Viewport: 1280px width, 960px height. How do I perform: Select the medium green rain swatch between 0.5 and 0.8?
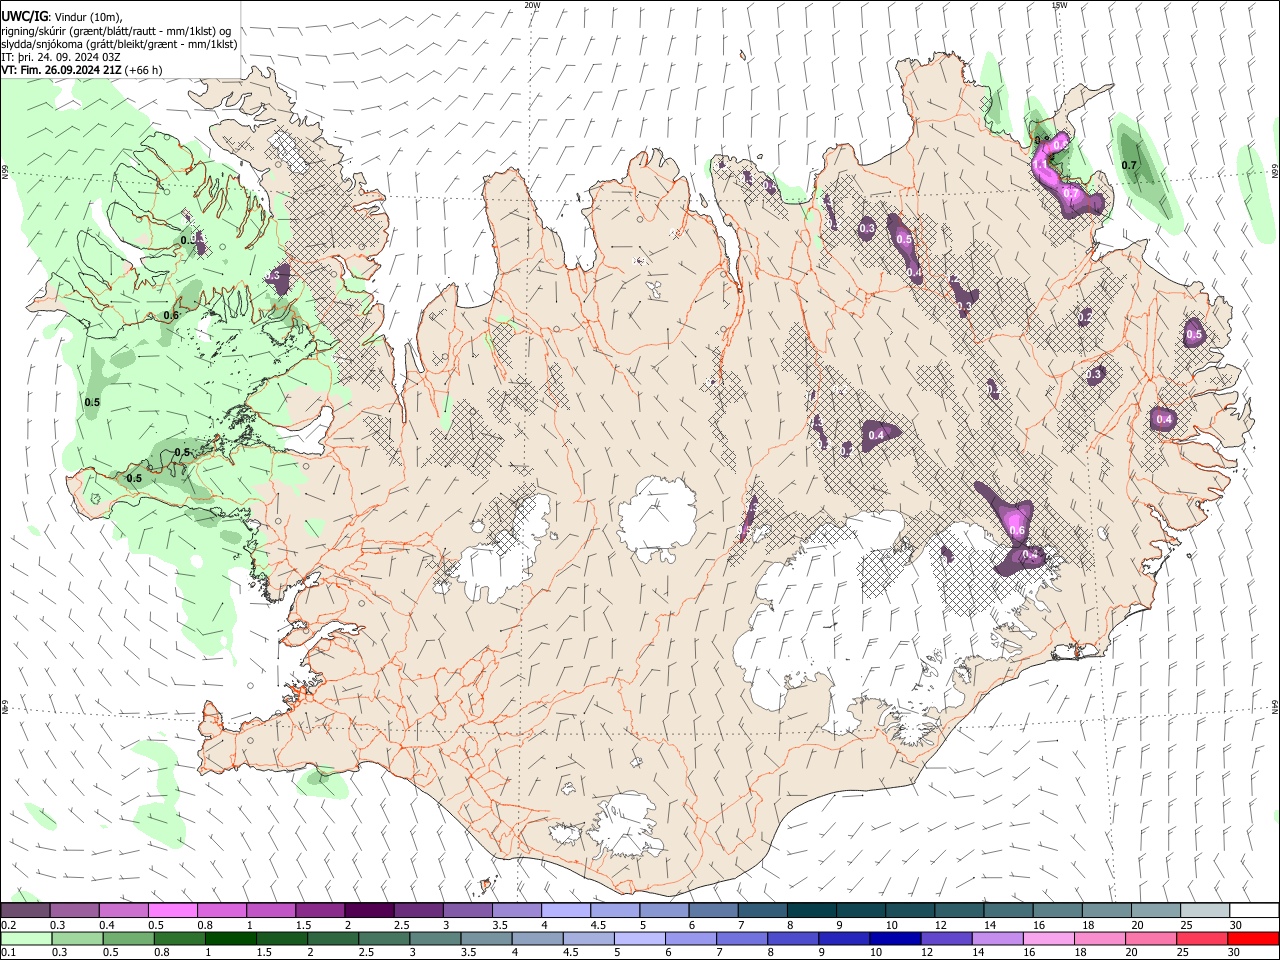click(x=129, y=938)
